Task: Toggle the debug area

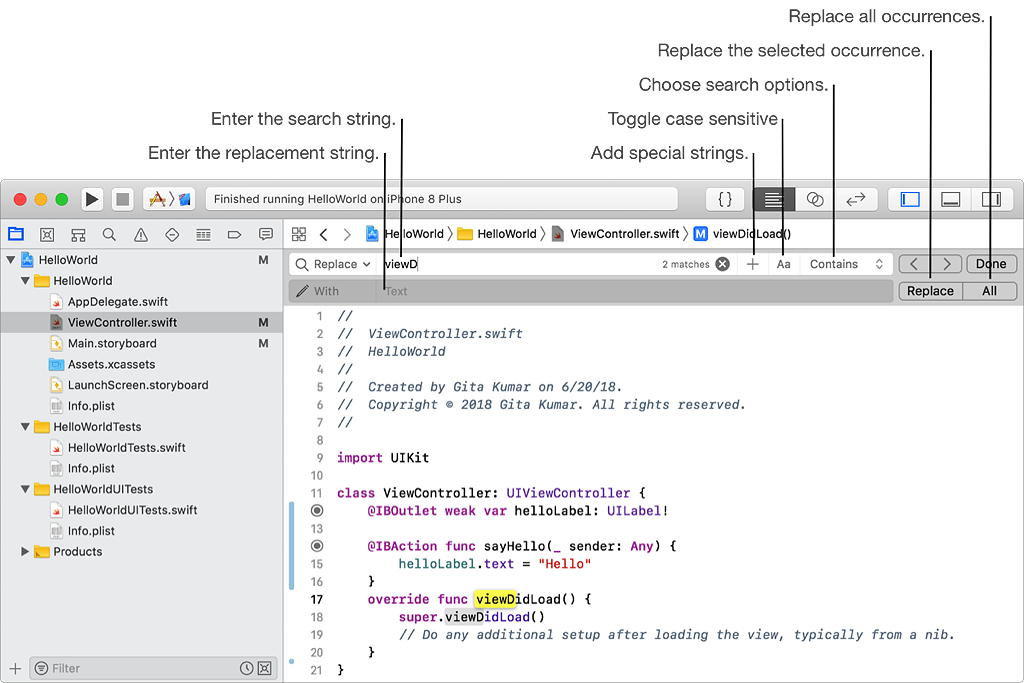Action: [x=950, y=199]
